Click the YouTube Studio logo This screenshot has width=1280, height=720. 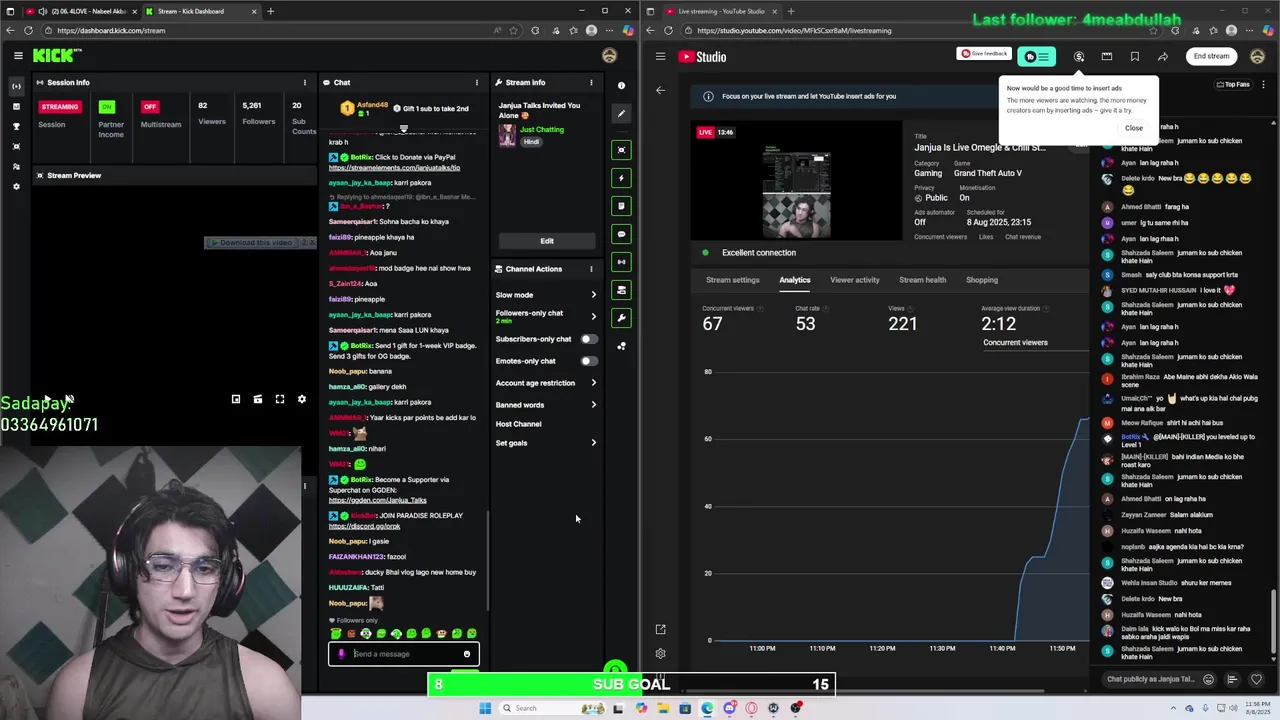click(x=702, y=57)
